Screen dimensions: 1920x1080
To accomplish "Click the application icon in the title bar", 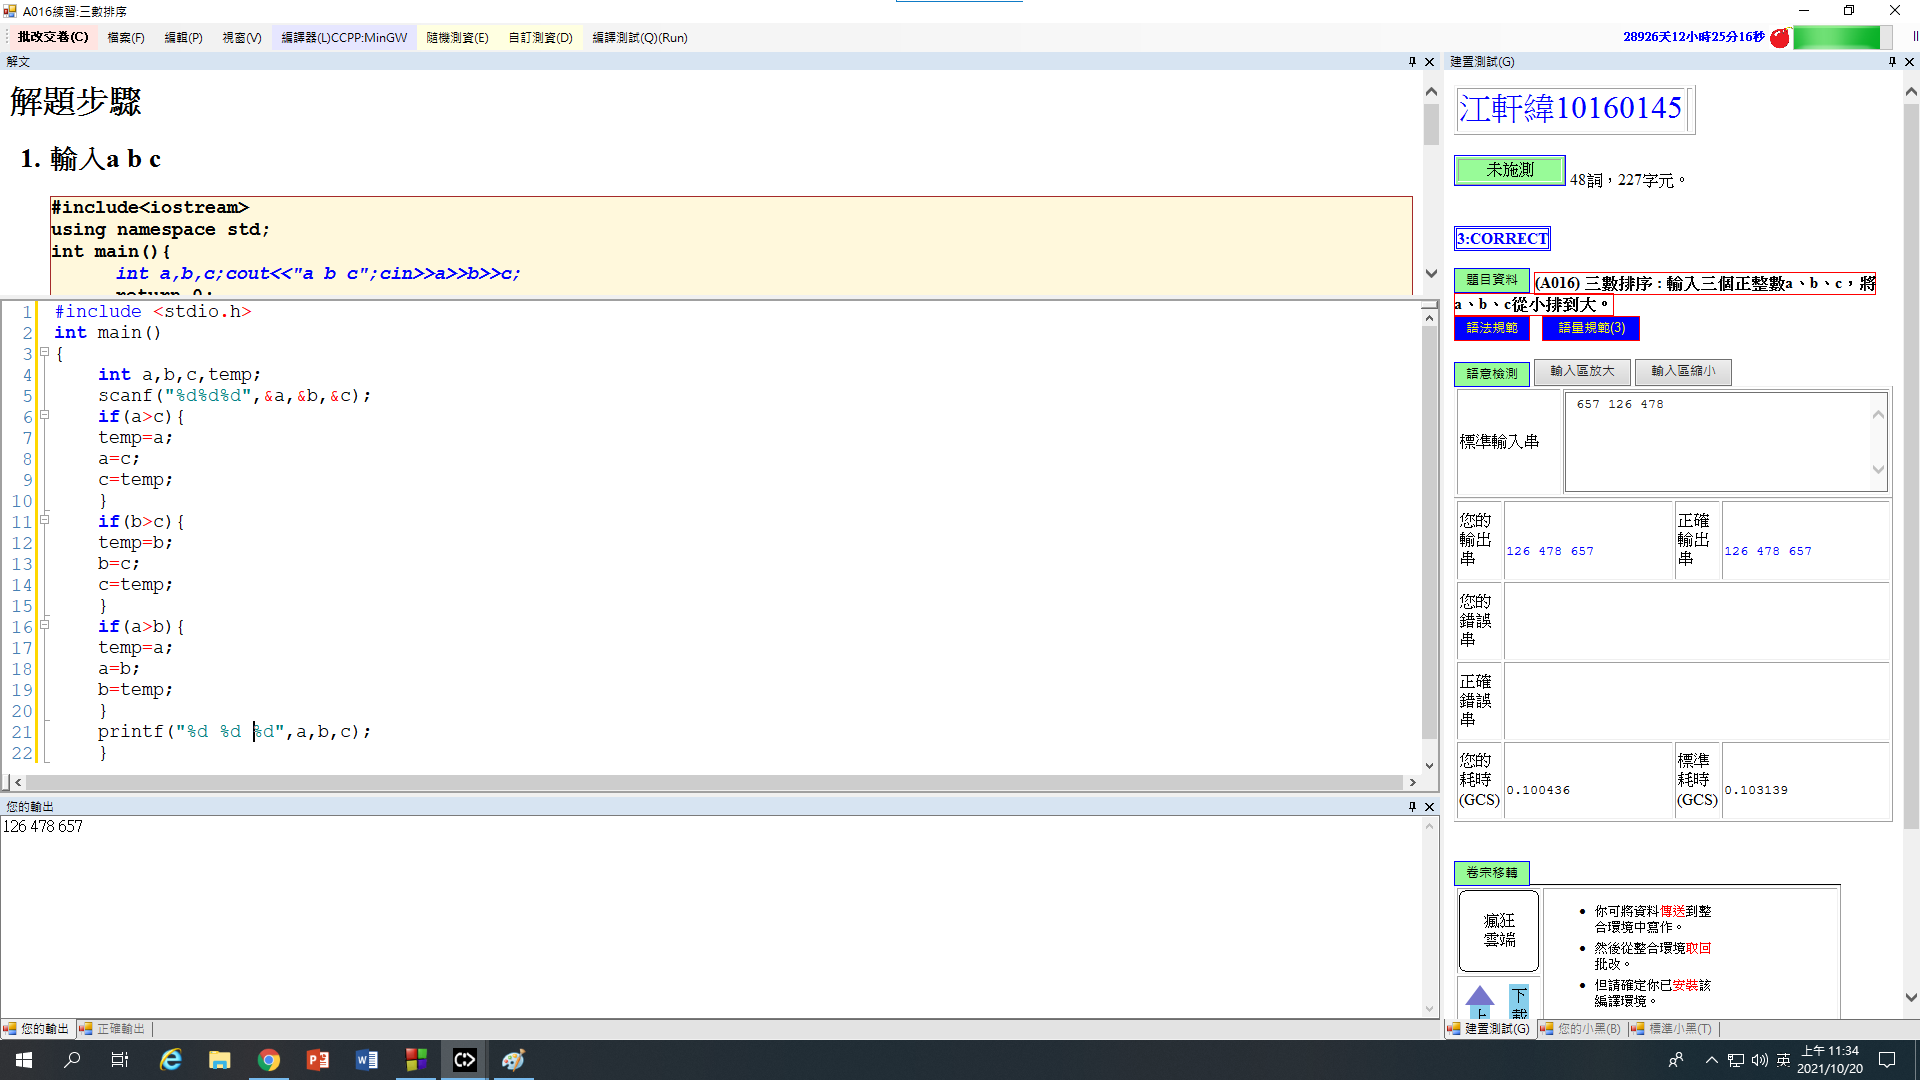I will (x=9, y=10).
